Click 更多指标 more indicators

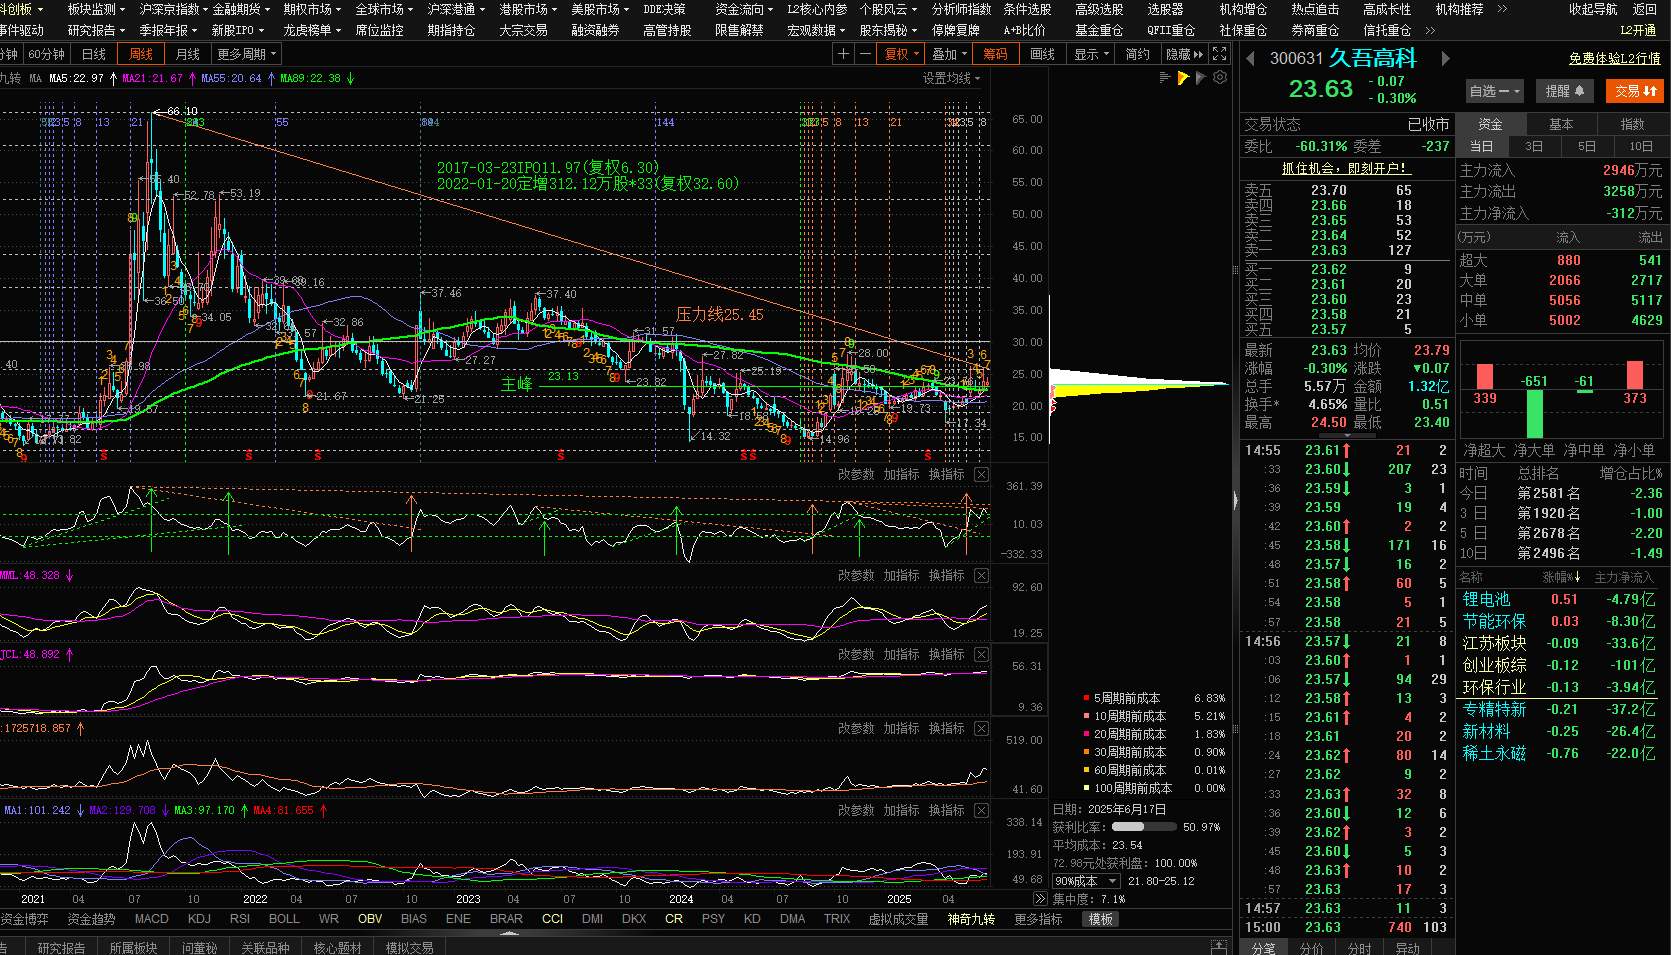coord(1038,918)
